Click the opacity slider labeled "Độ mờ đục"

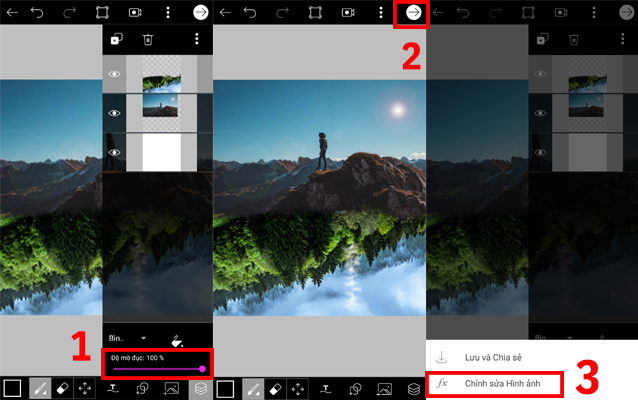(158, 369)
